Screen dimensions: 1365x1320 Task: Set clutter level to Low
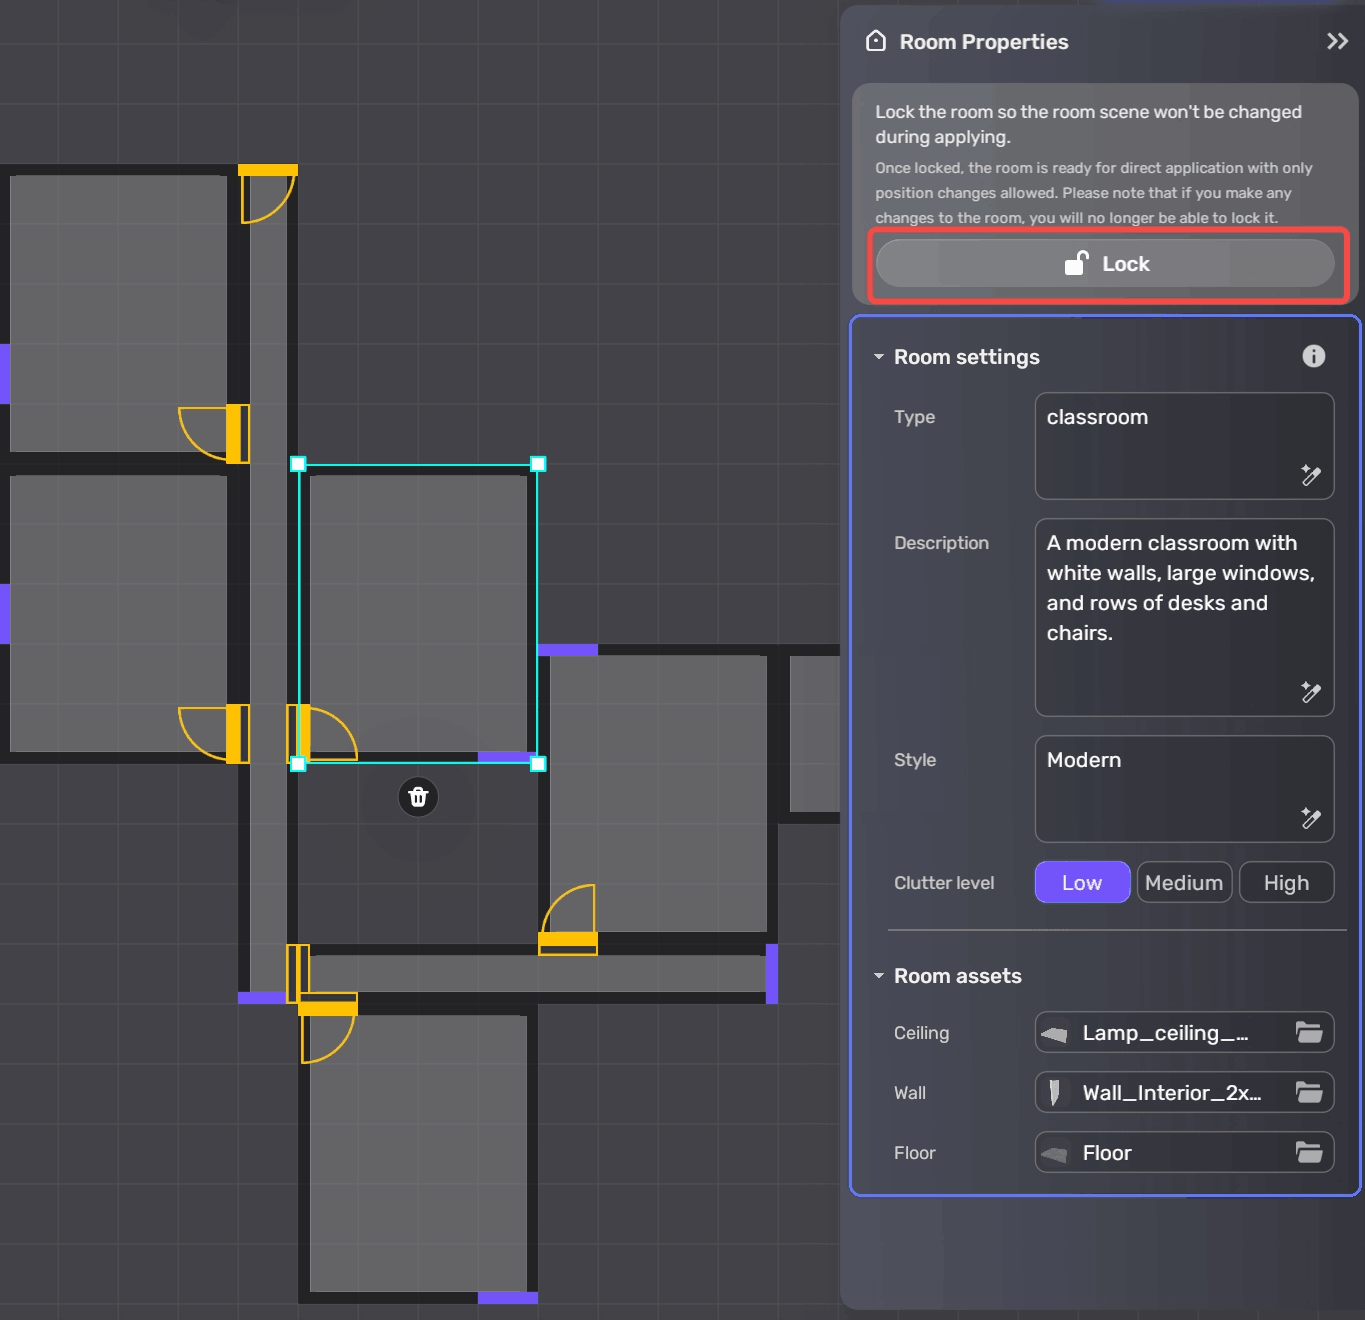[x=1081, y=883]
